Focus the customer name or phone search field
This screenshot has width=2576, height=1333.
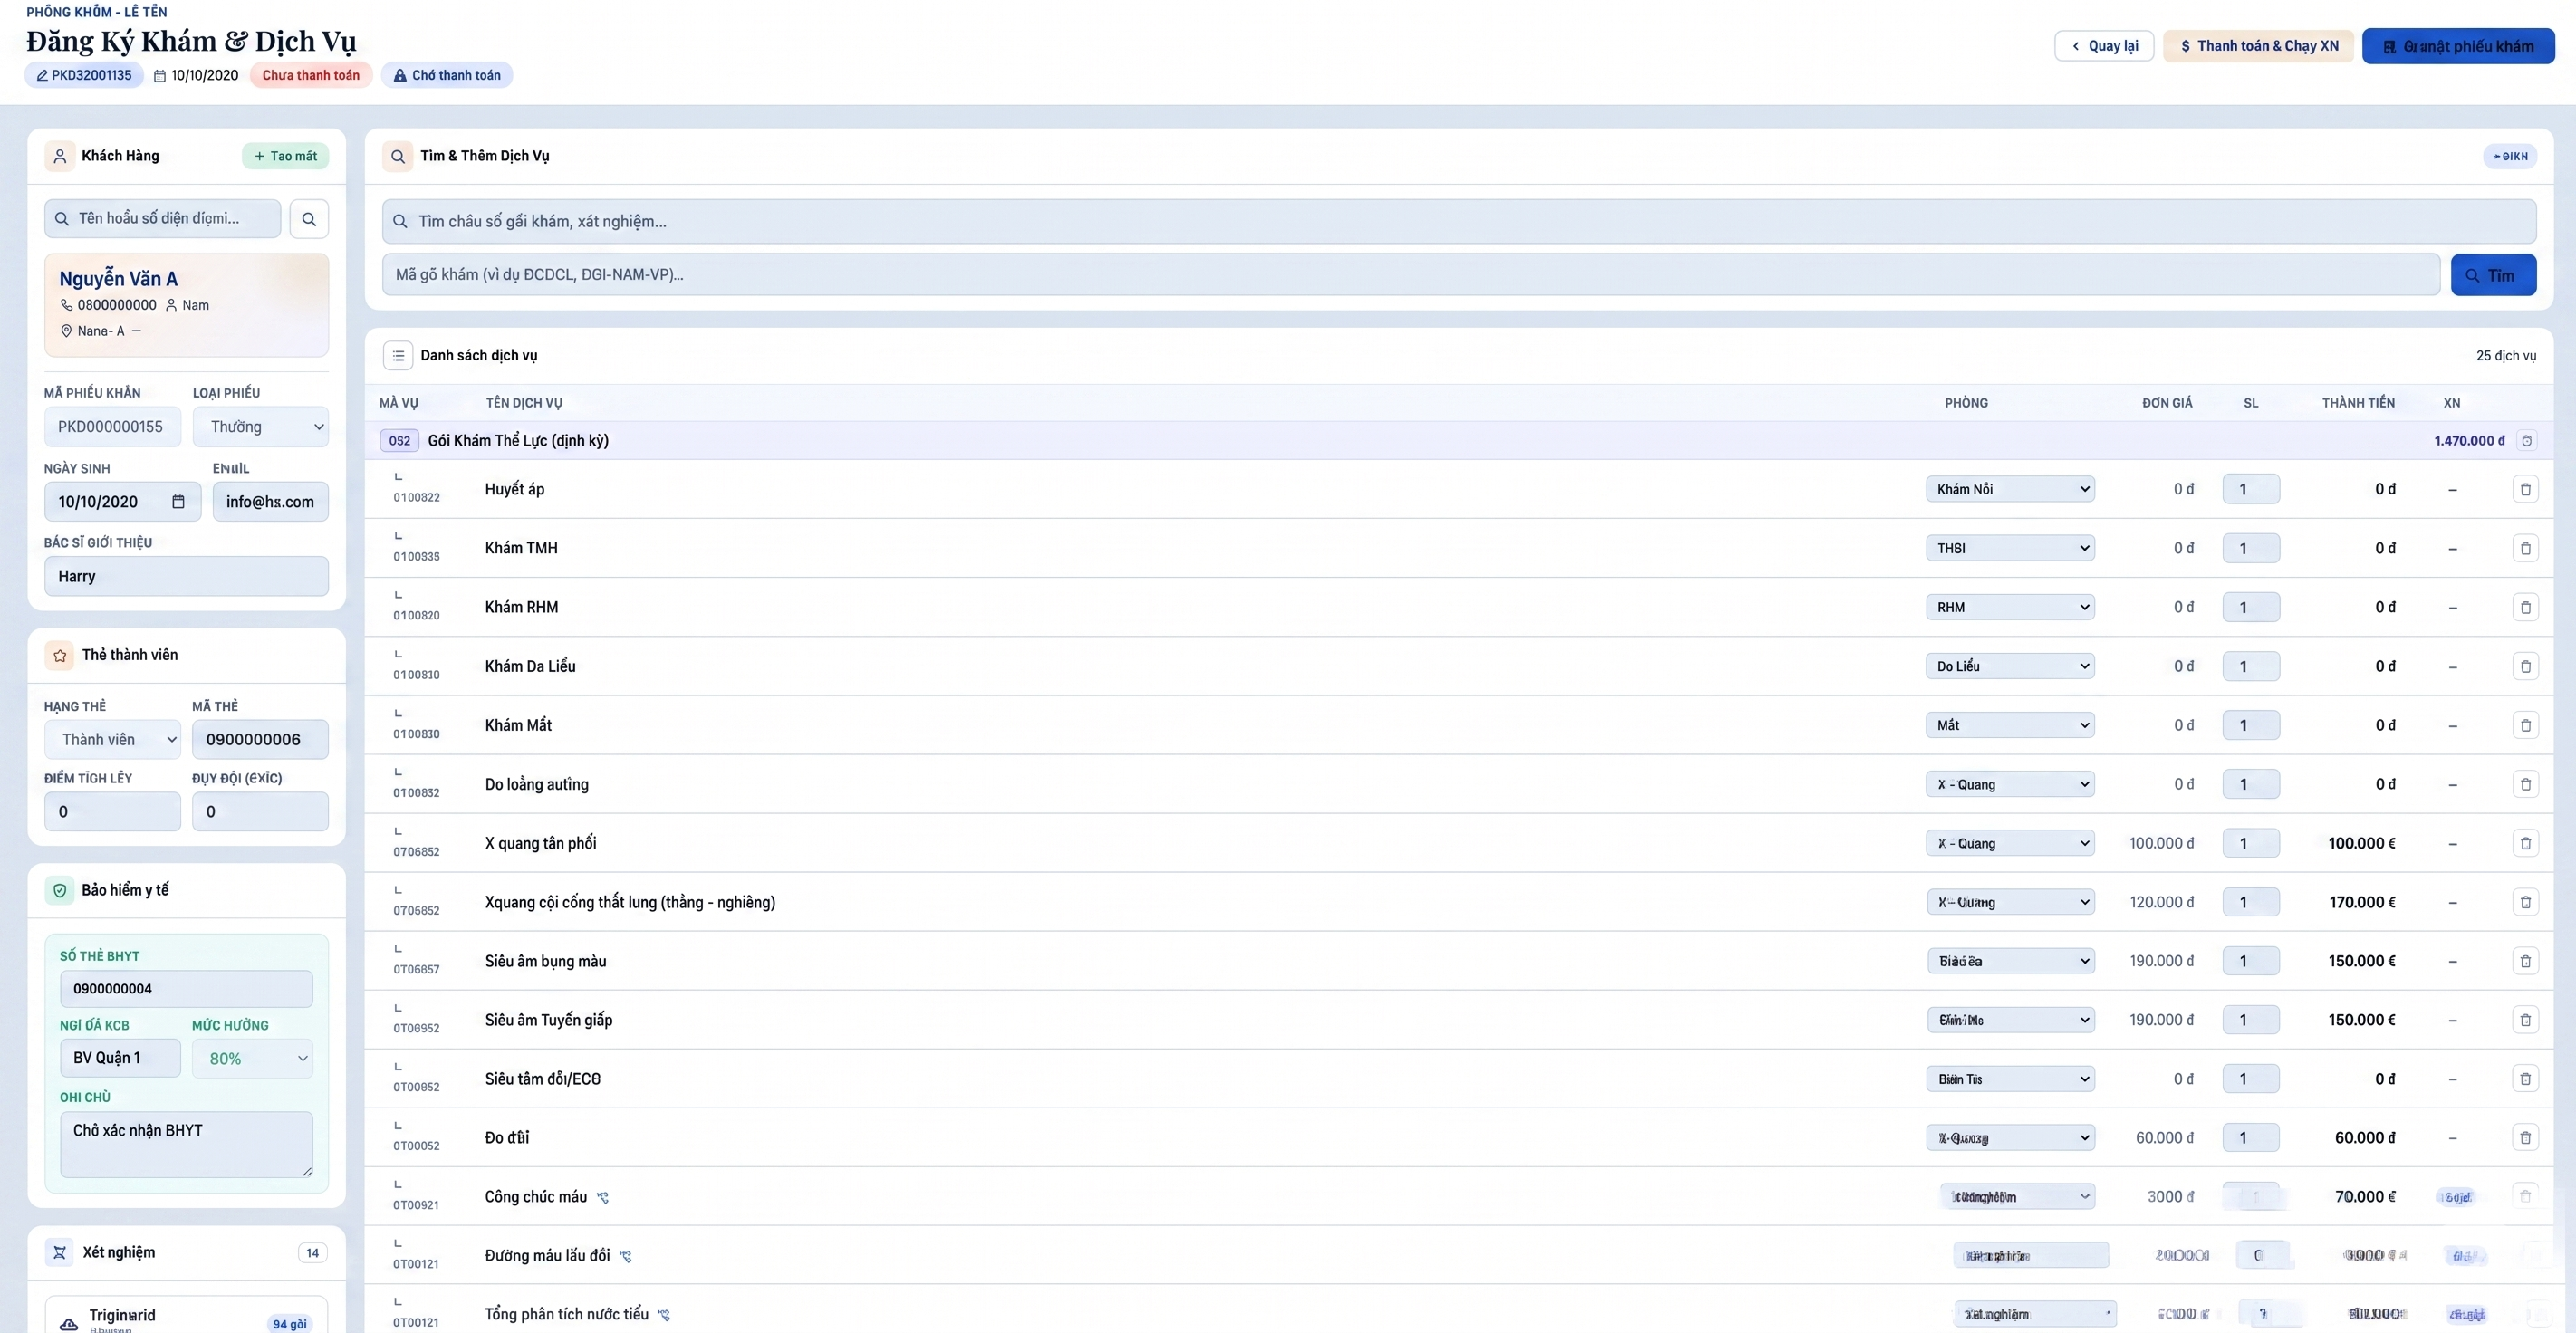[162, 219]
